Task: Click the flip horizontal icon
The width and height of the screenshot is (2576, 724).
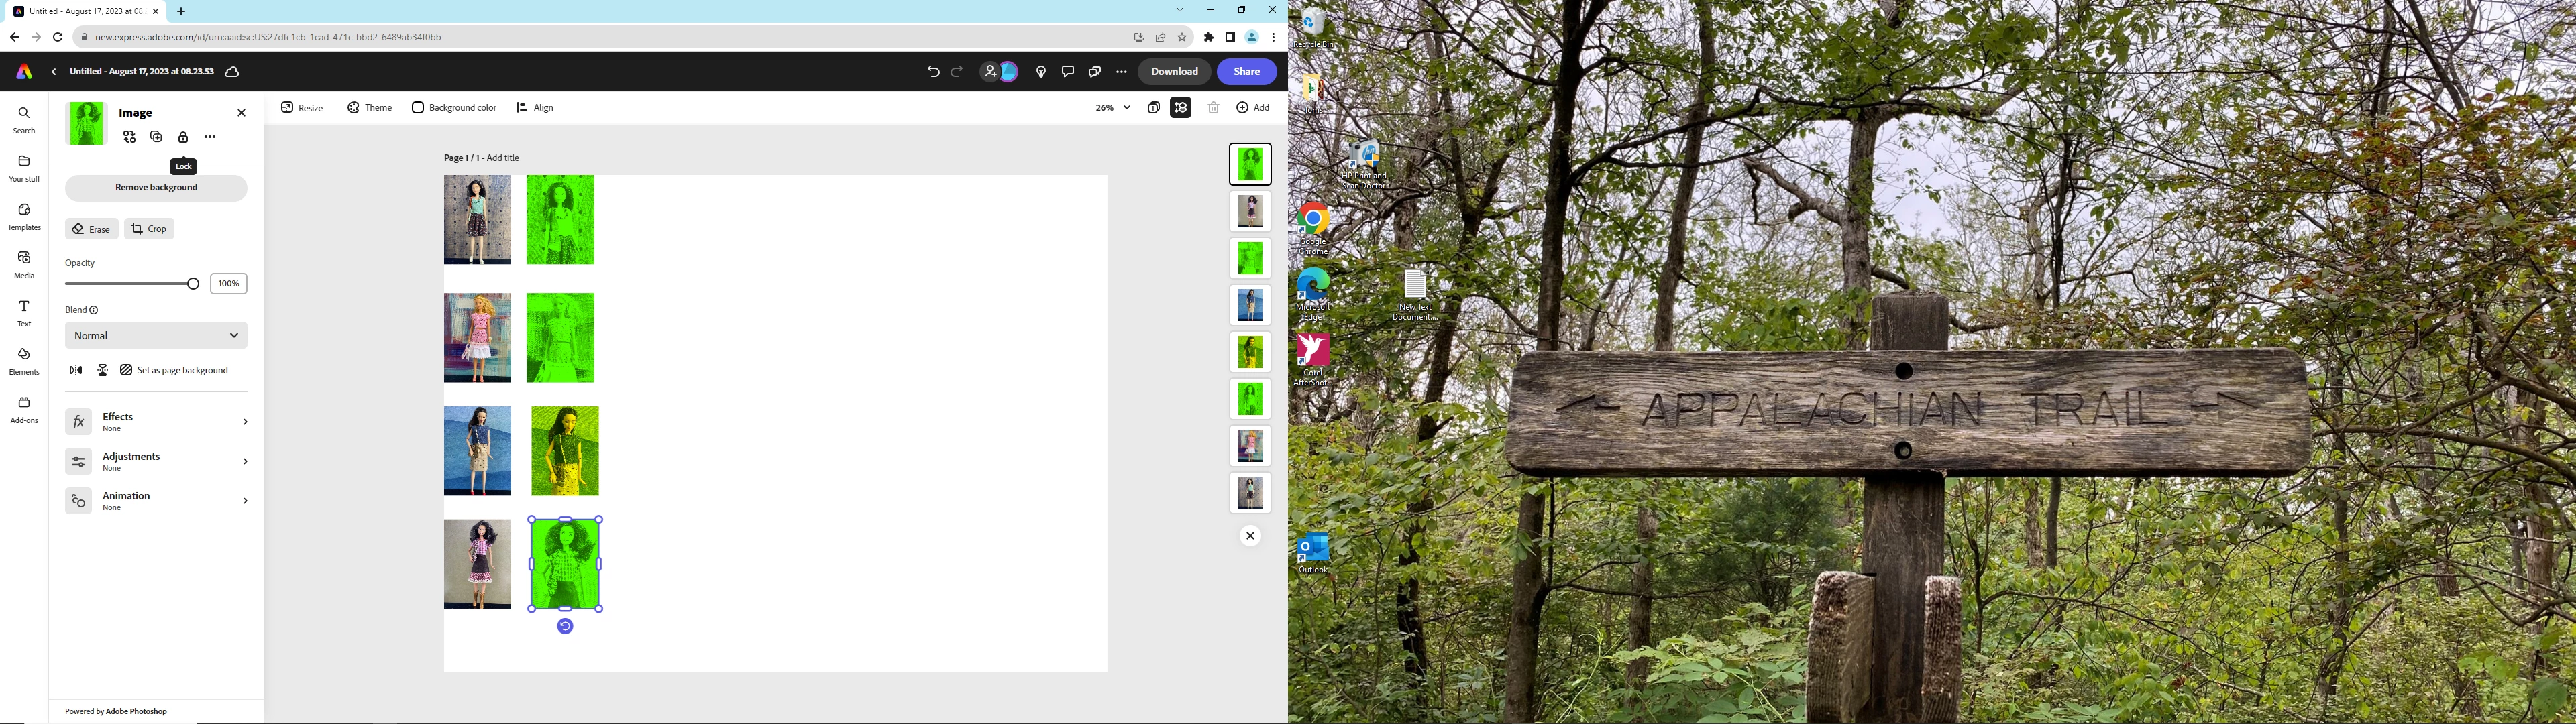Action: pyautogui.click(x=76, y=370)
